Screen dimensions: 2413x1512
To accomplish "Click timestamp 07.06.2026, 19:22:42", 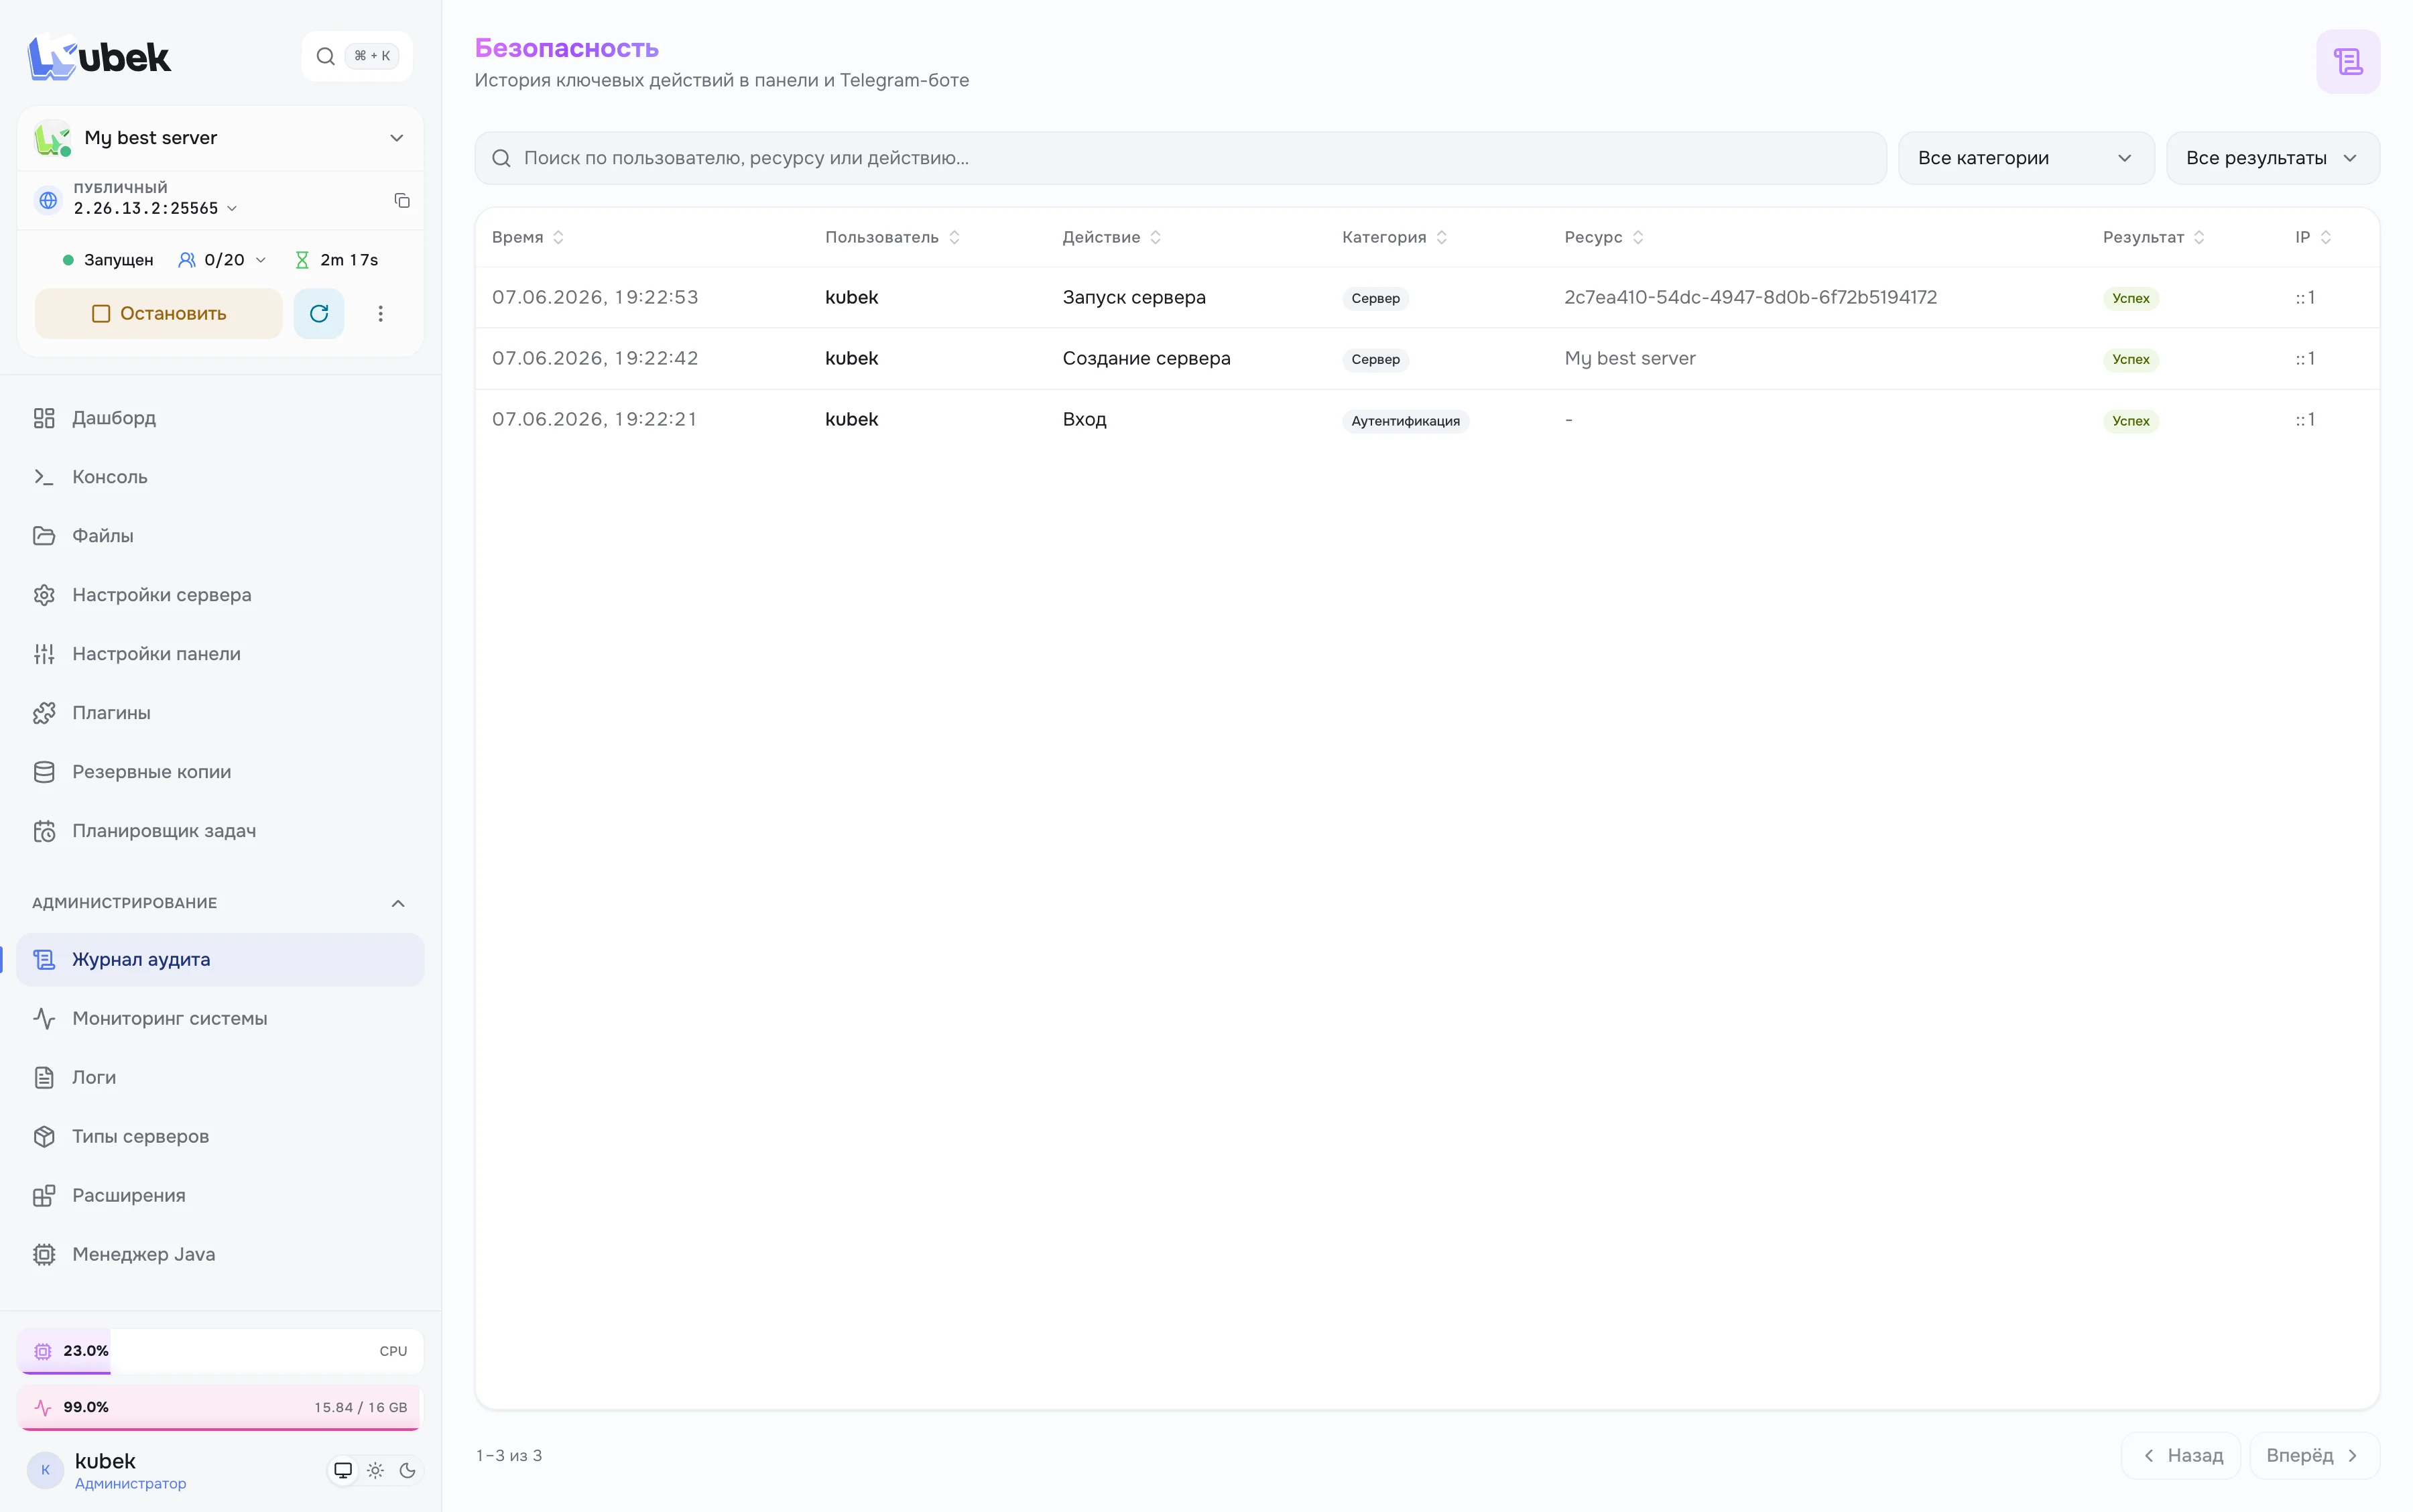I will [x=595, y=358].
